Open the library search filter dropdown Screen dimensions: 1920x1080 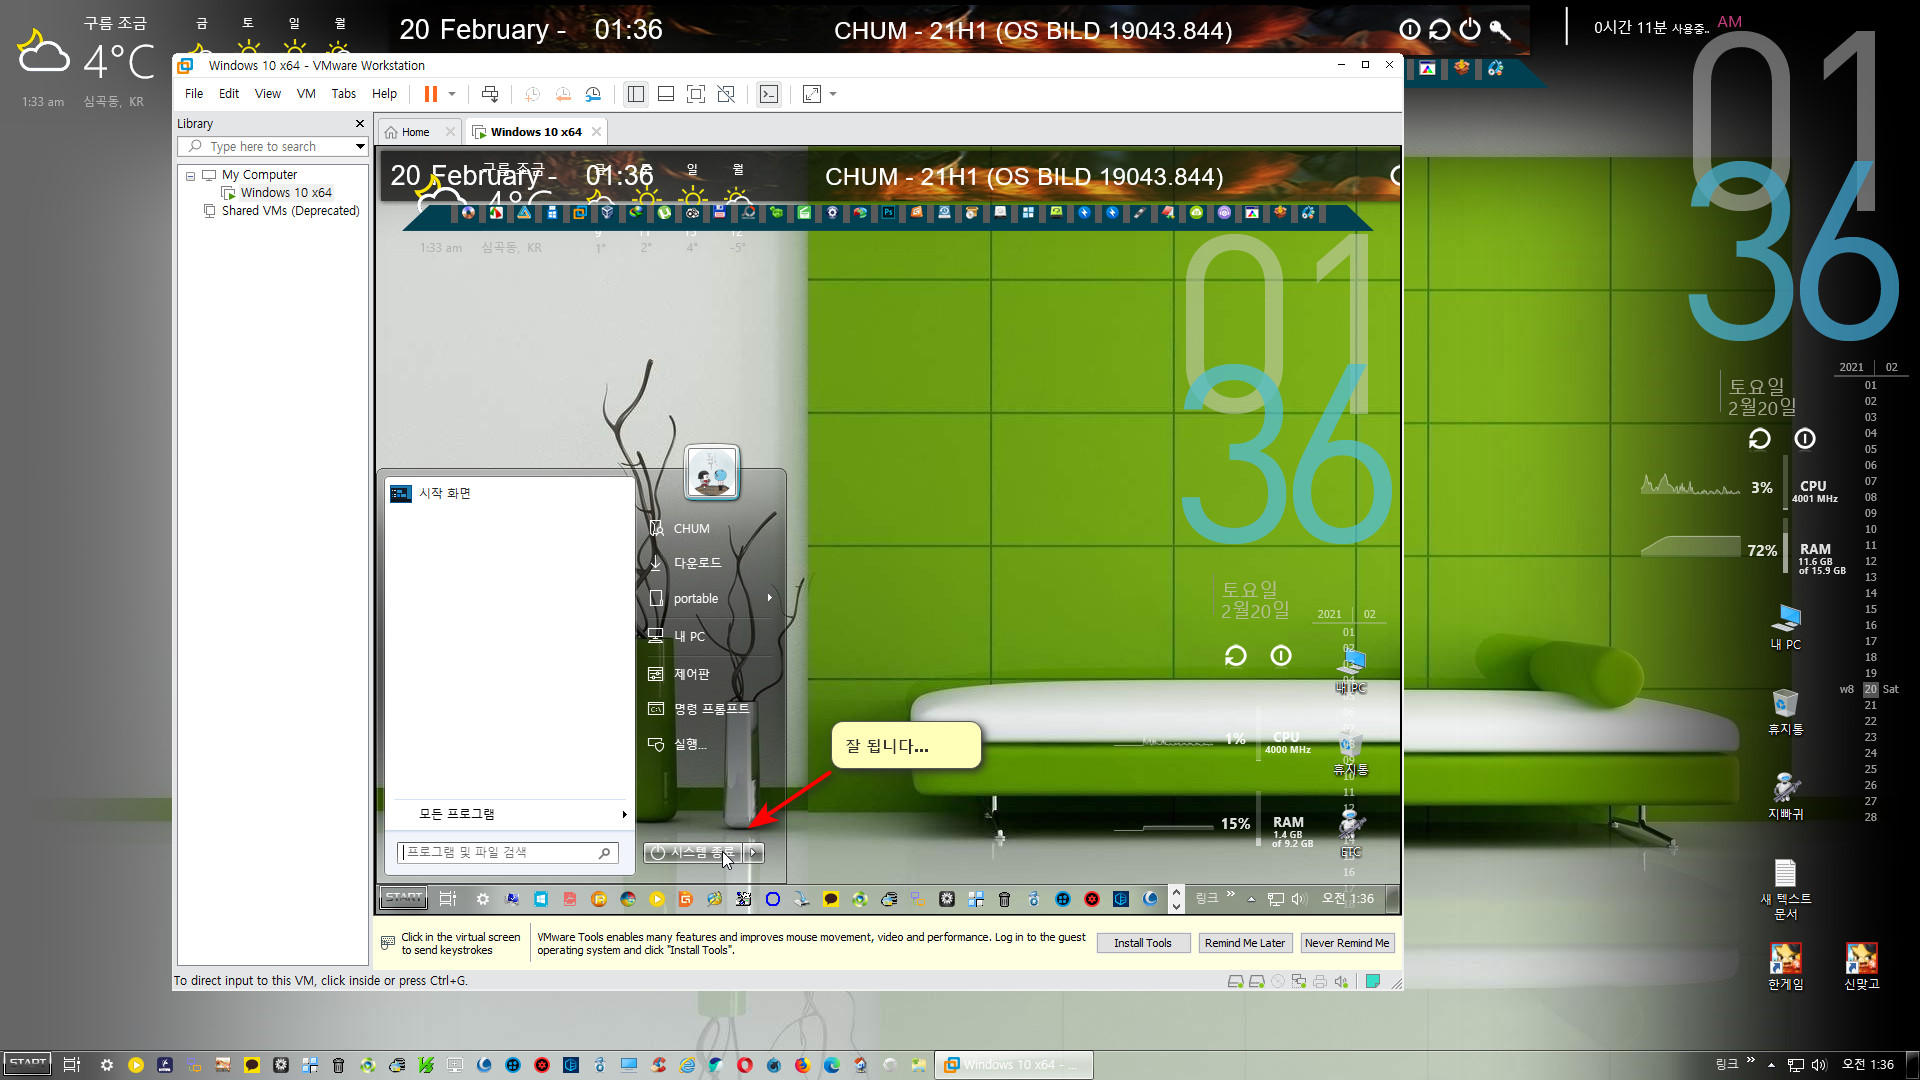pos(360,147)
